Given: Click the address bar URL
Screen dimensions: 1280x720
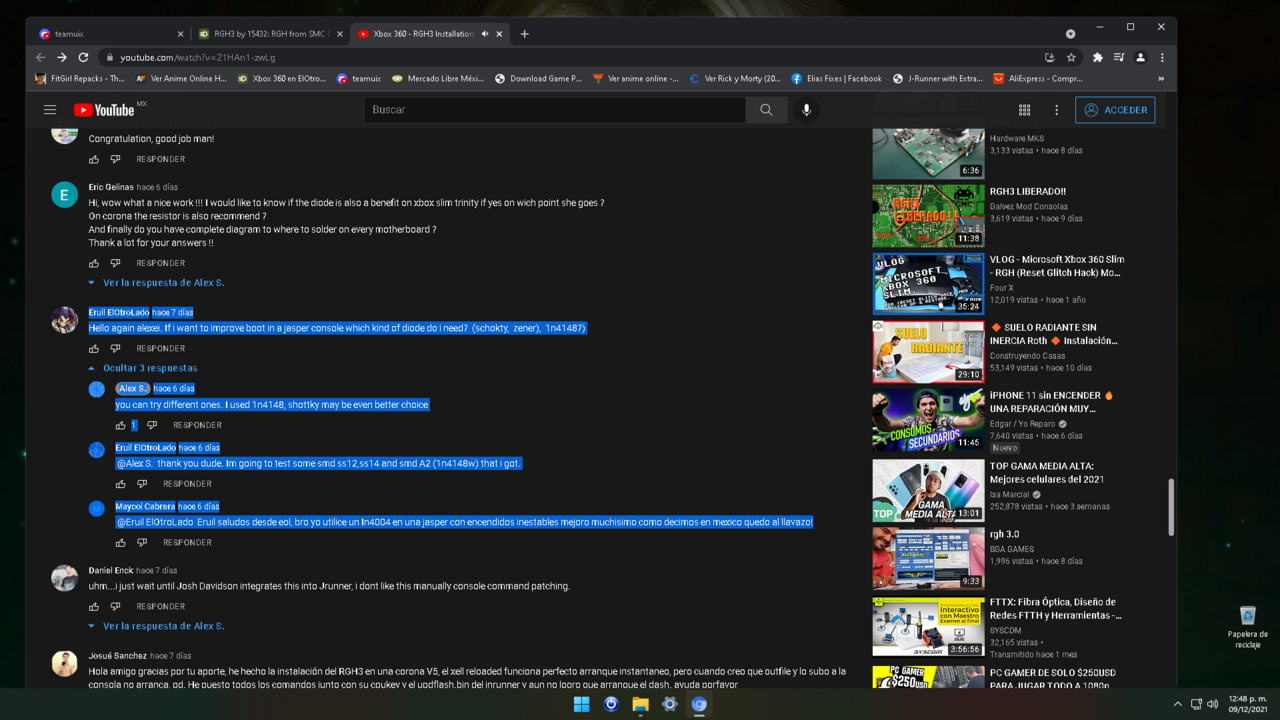Looking at the screenshot, I should tap(198, 58).
